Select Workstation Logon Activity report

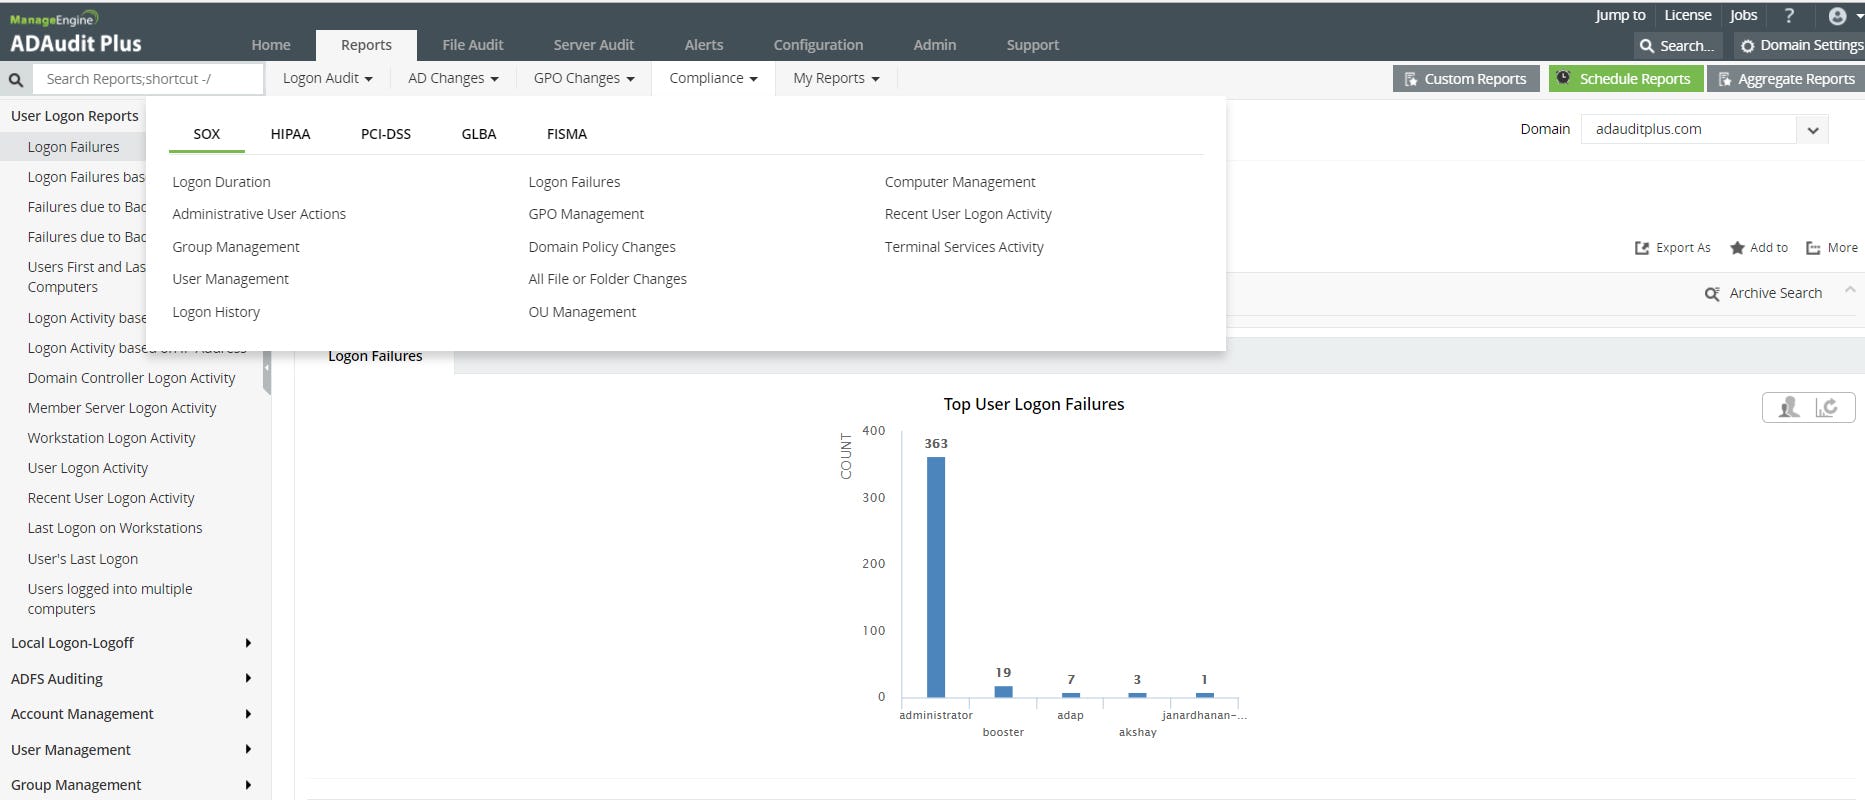click(x=111, y=438)
